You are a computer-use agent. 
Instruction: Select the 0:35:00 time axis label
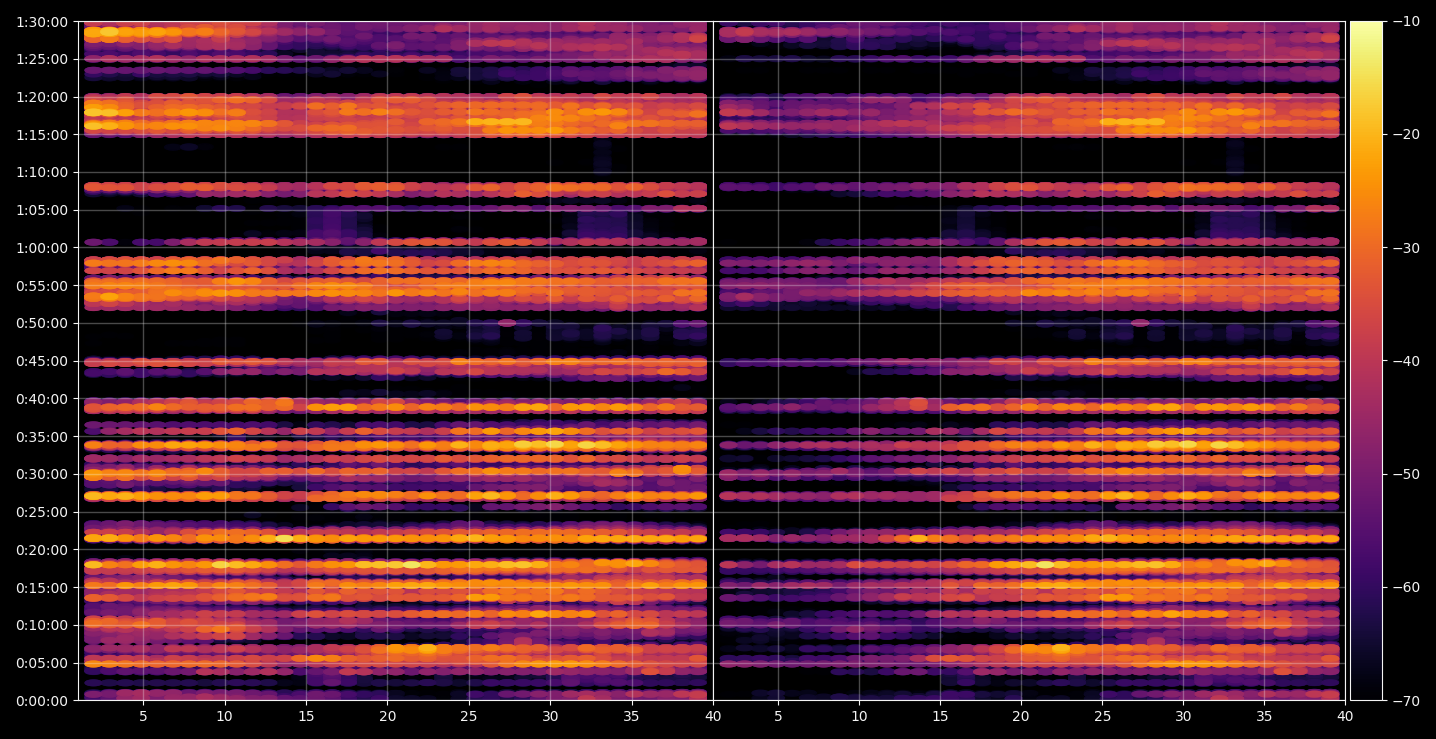(x=42, y=437)
